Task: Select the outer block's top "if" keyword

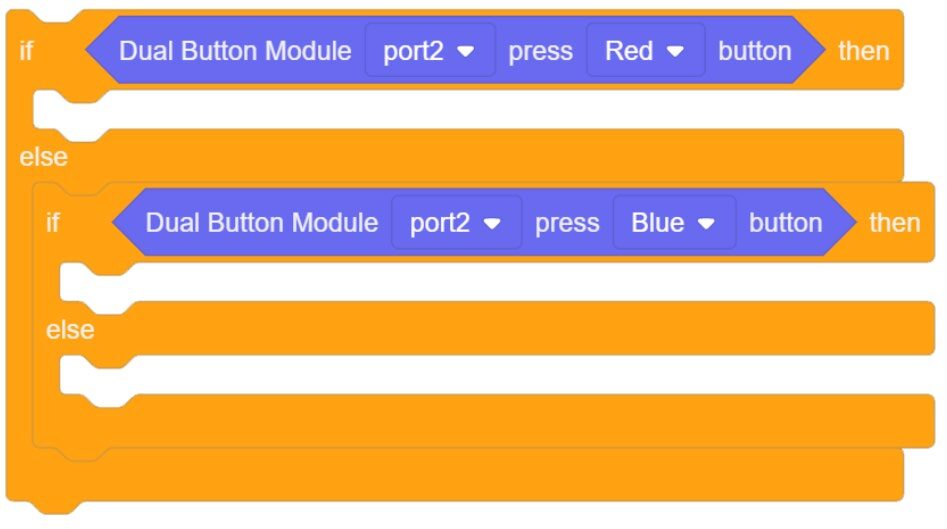Action: pos(26,51)
